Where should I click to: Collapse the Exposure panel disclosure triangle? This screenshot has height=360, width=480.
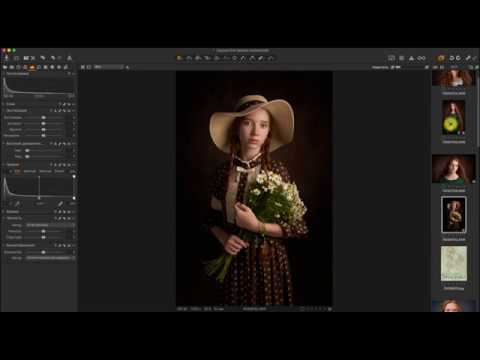click(4, 110)
